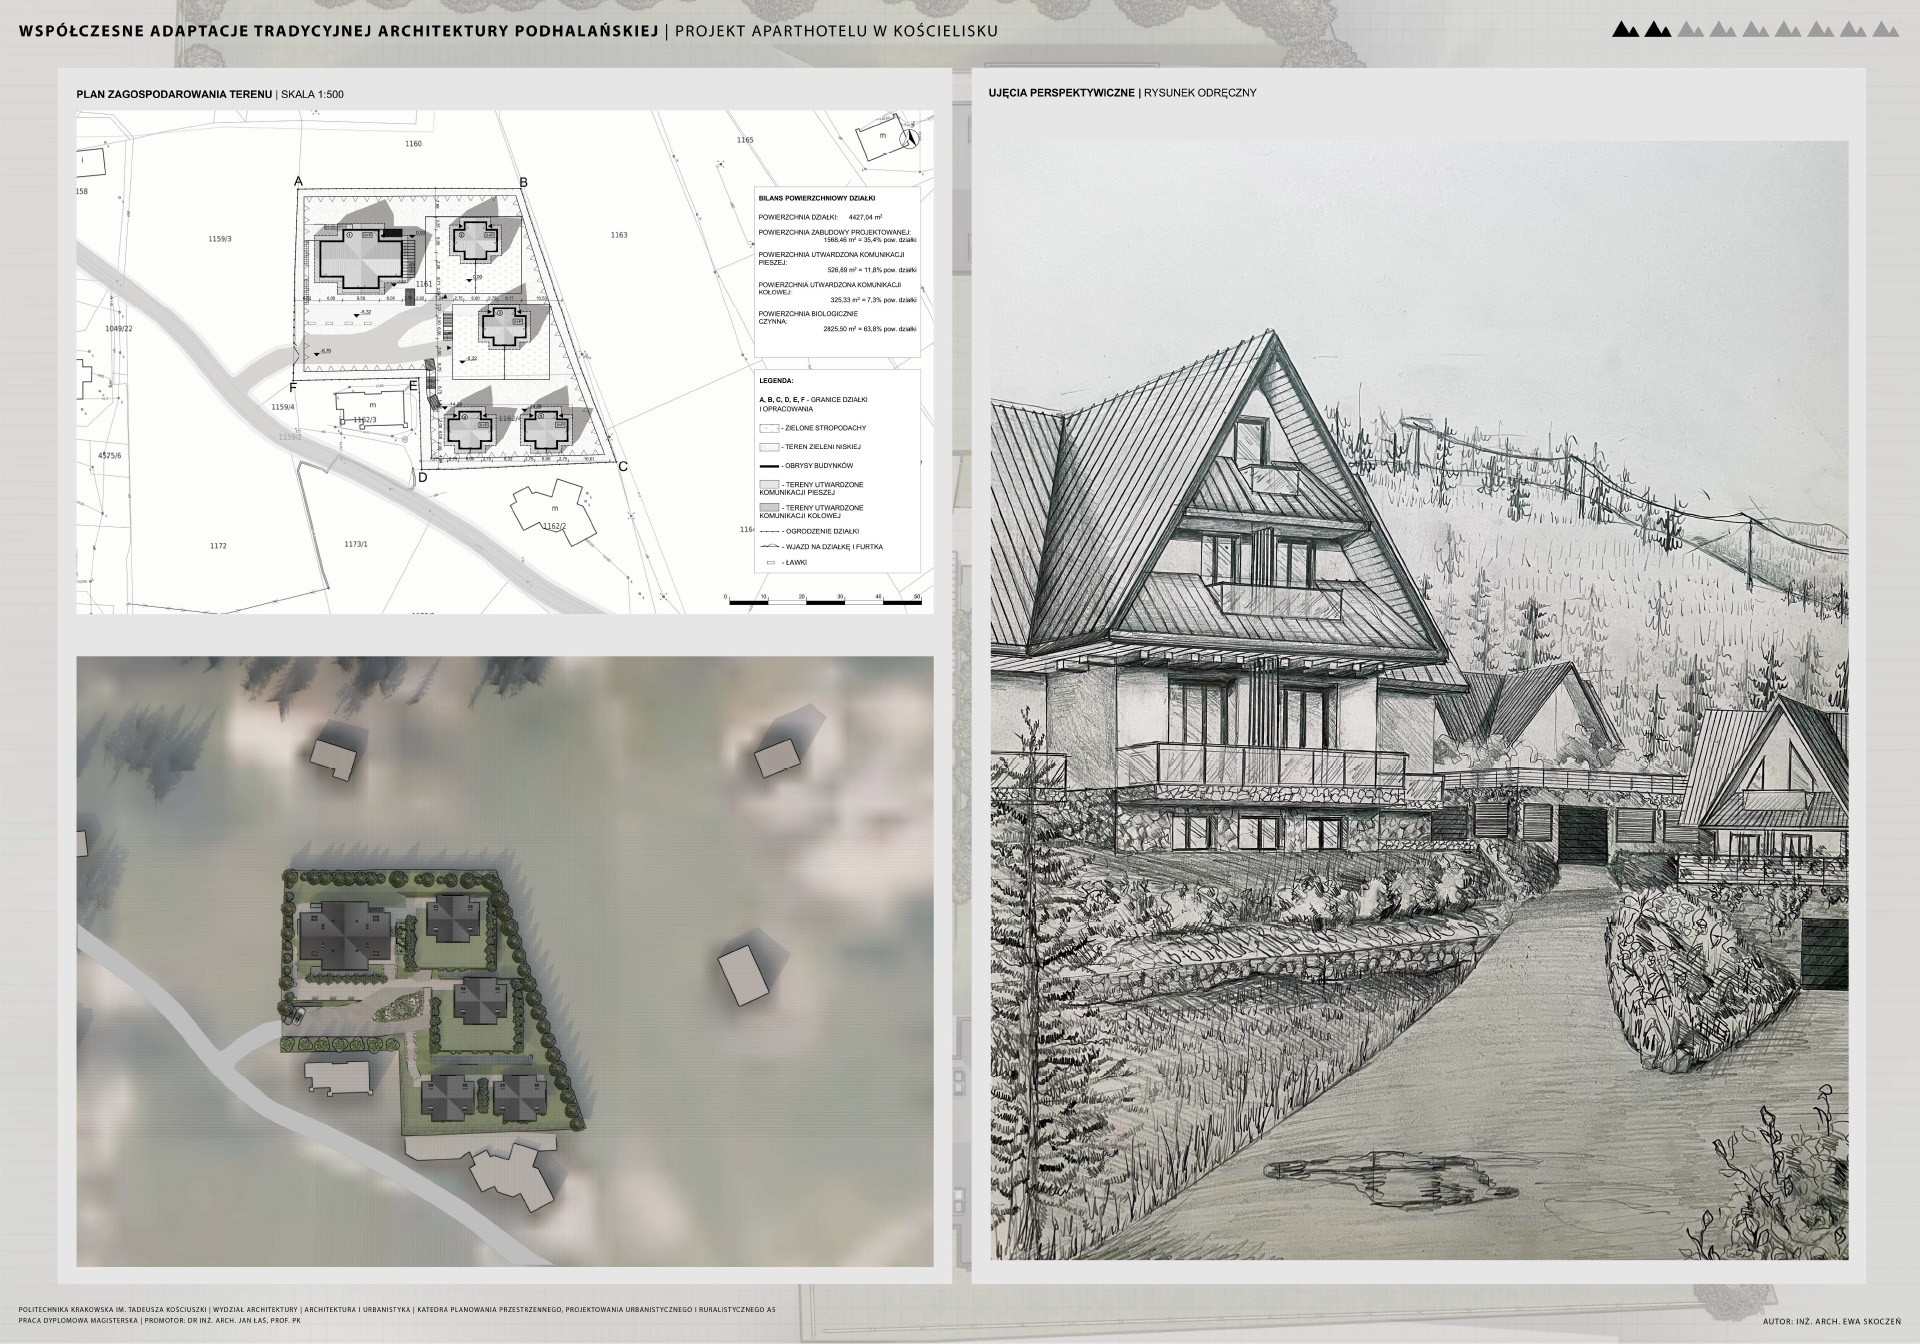
Task: Click the Obrysy Budynków thick line symbol
Action: point(768,466)
